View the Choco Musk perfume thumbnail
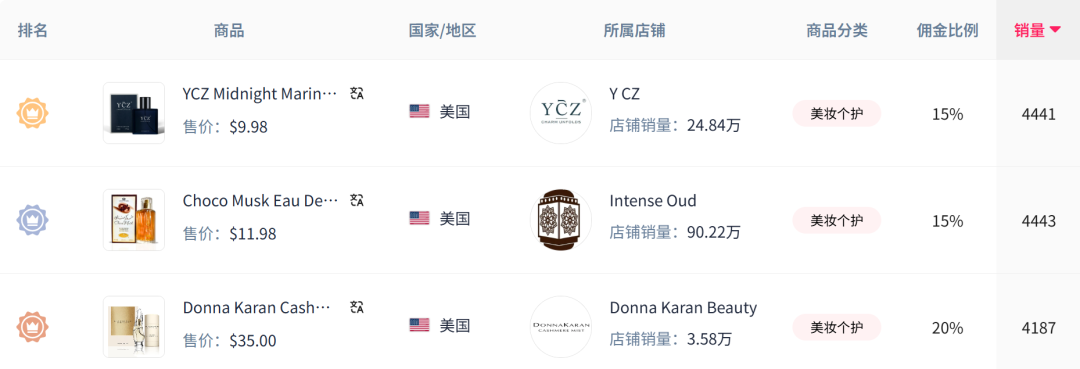The height and width of the screenshot is (369, 1080). pos(134,220)
